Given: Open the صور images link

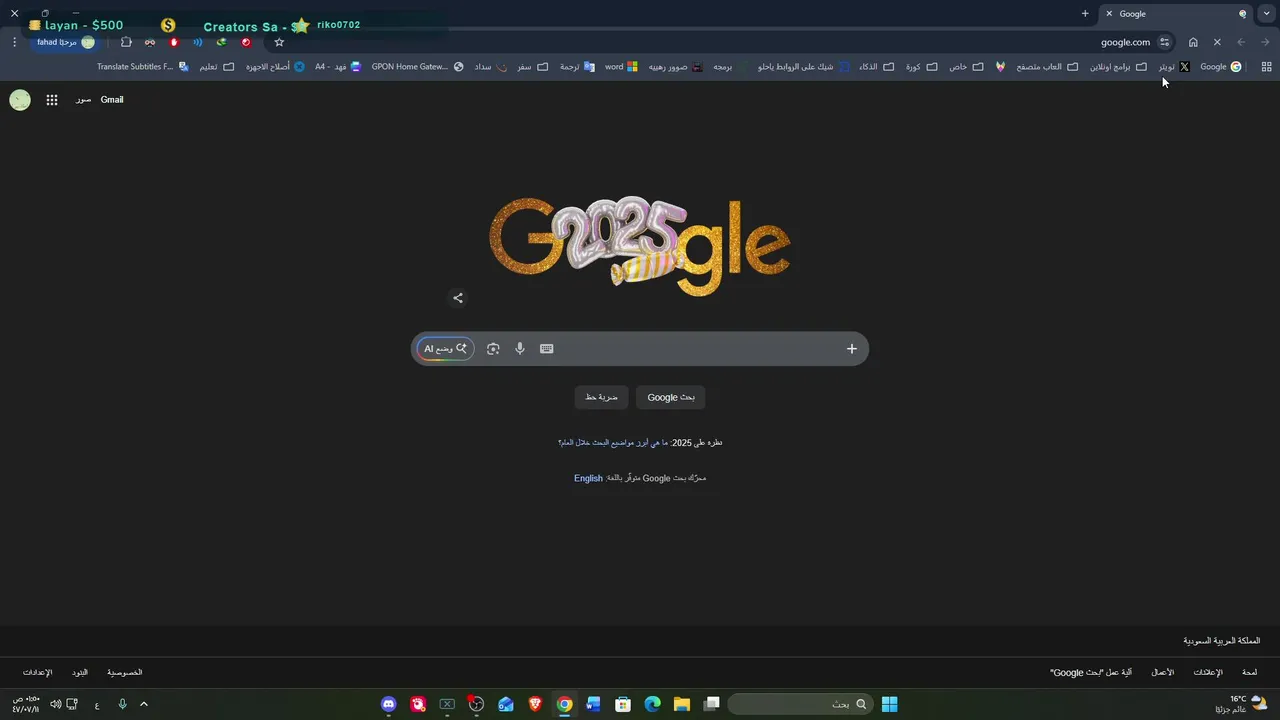Looking at the screenshot, I should coord(83,100).
